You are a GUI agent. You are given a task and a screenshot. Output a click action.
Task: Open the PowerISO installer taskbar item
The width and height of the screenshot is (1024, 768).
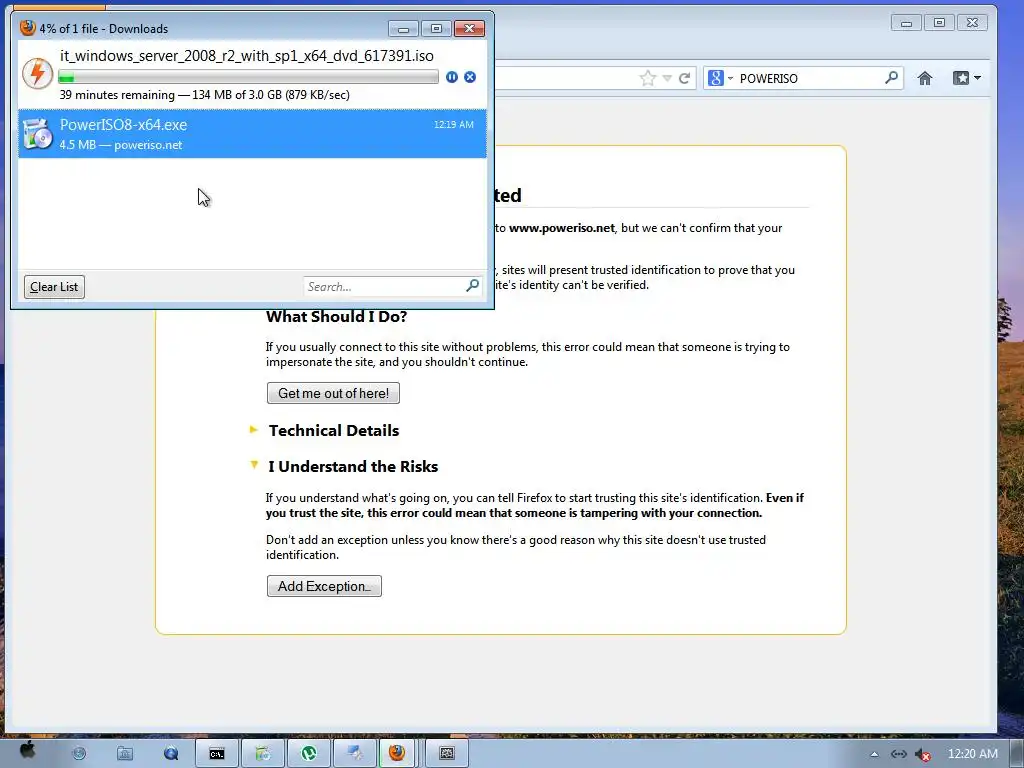(263, 754)
